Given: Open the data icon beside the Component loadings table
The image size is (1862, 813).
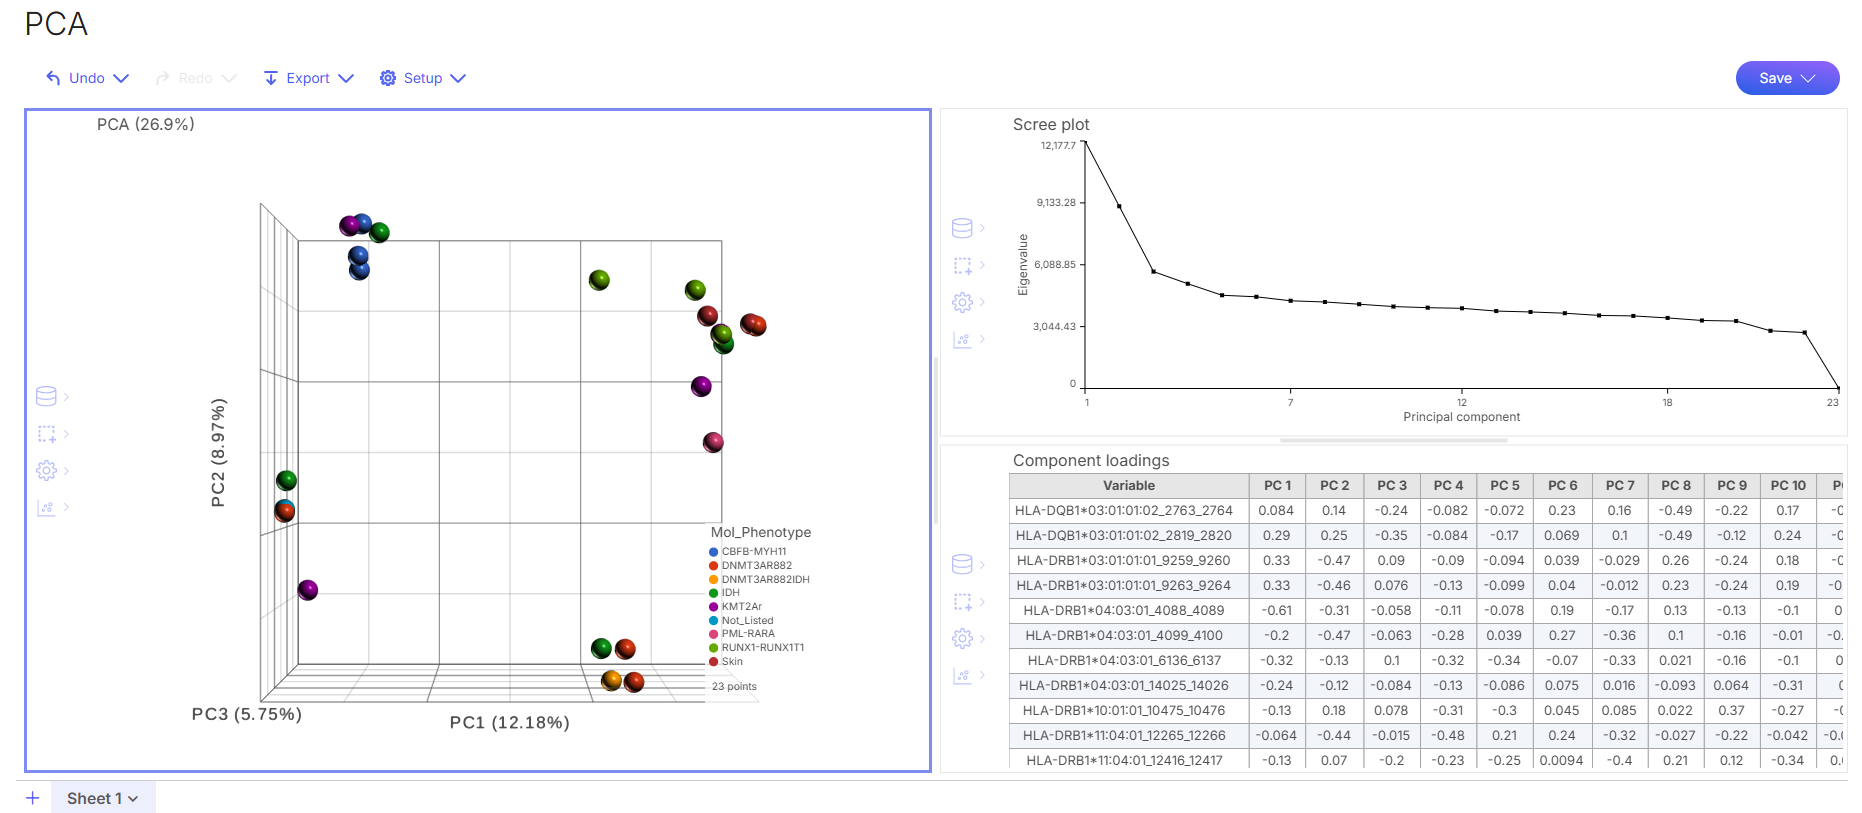Looking at the screenshot, I should 962,564.
